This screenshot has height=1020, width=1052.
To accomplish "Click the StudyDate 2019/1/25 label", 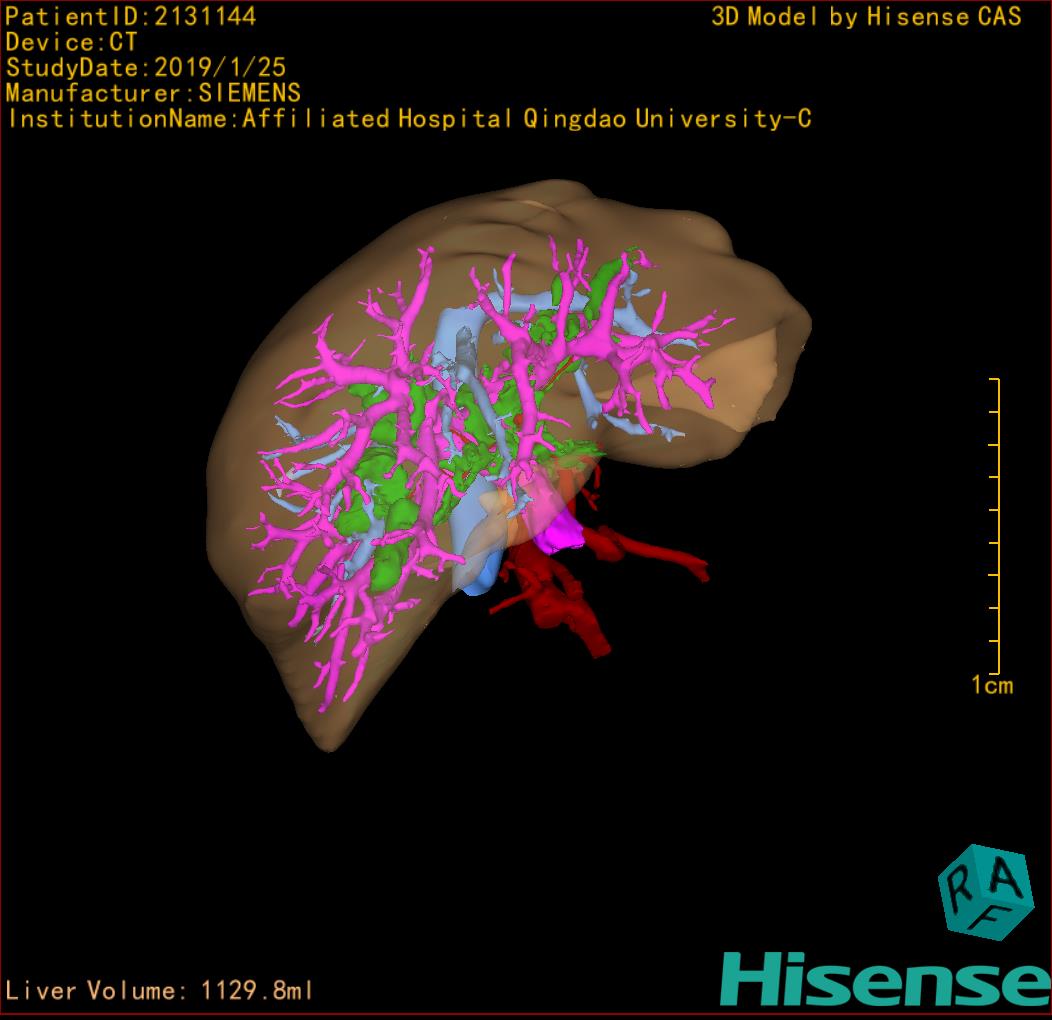I will tap(146, 68).
